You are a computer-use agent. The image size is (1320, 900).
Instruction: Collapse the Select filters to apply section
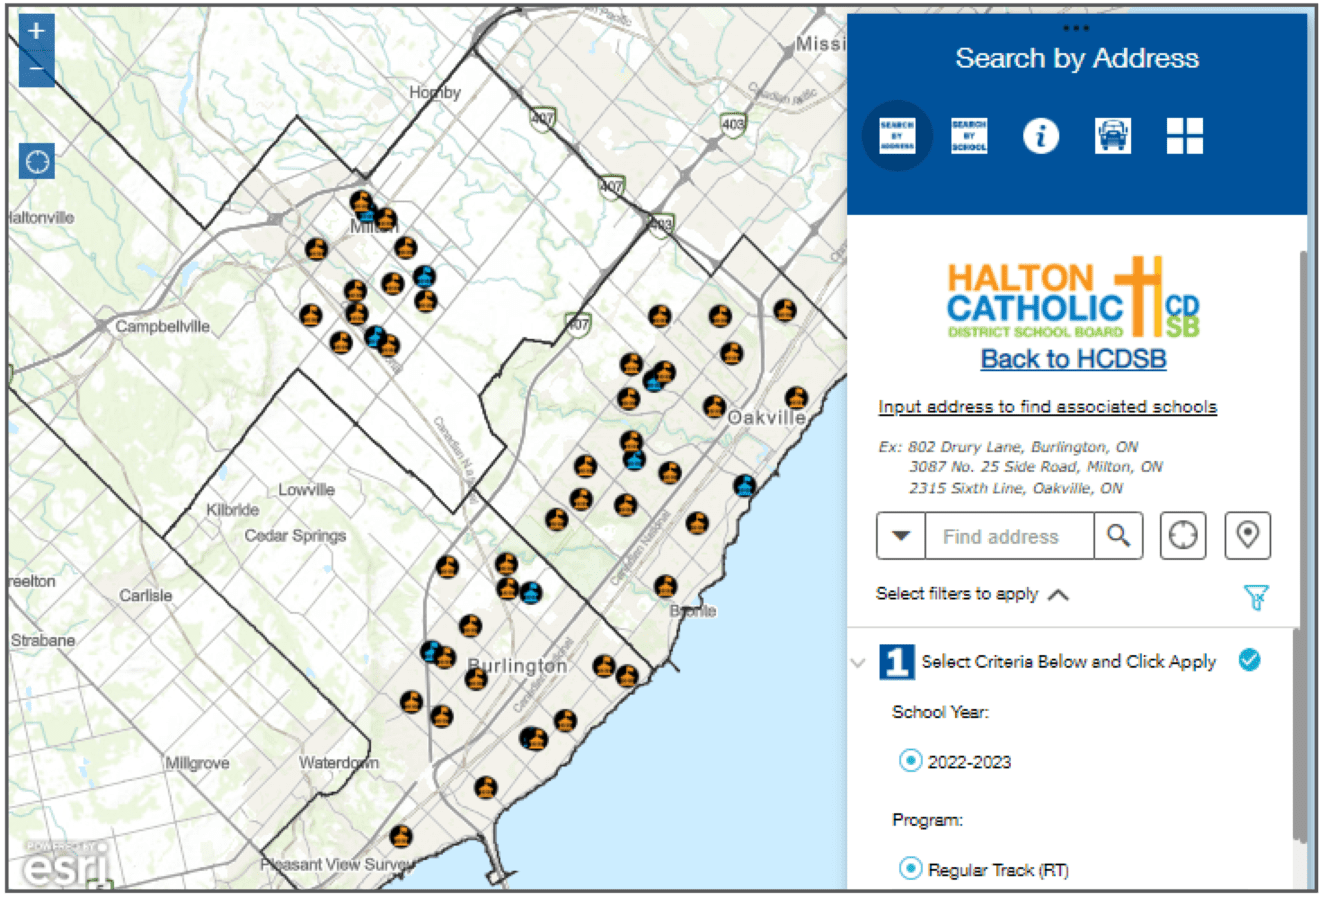[x=1058, y=592]
